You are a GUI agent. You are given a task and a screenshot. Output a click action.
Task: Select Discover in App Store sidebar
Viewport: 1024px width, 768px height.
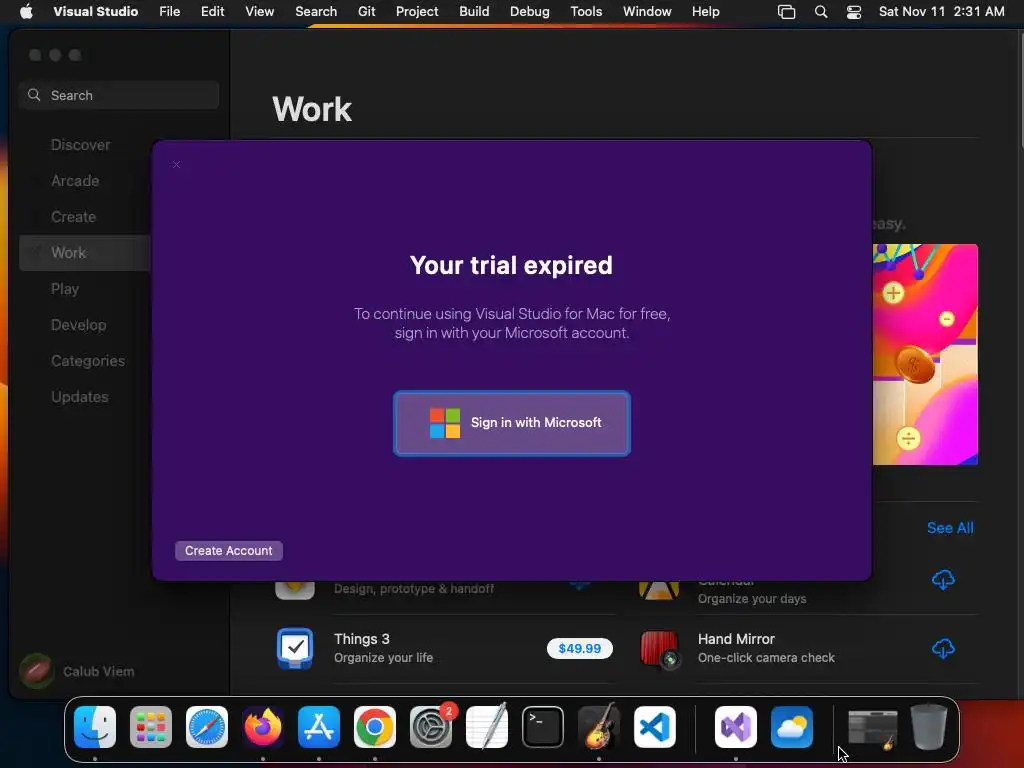pyautogui.click(x=81, y=145)
